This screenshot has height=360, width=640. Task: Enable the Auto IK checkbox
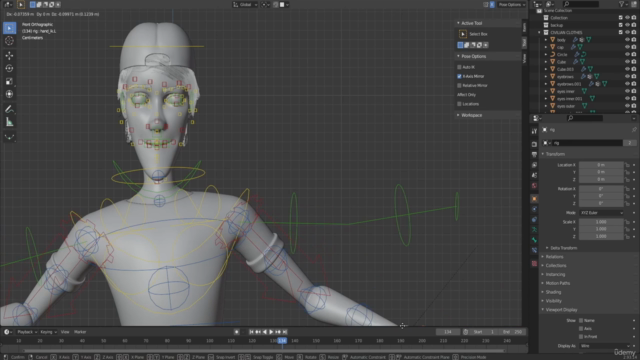coord(459,67)
